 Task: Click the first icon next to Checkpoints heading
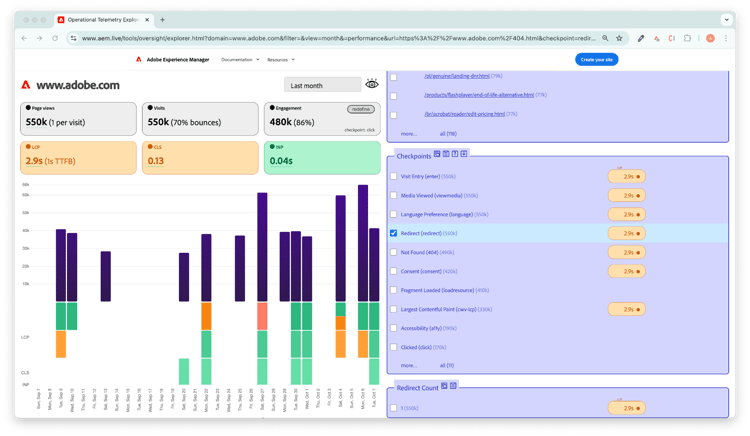point(437,154)
